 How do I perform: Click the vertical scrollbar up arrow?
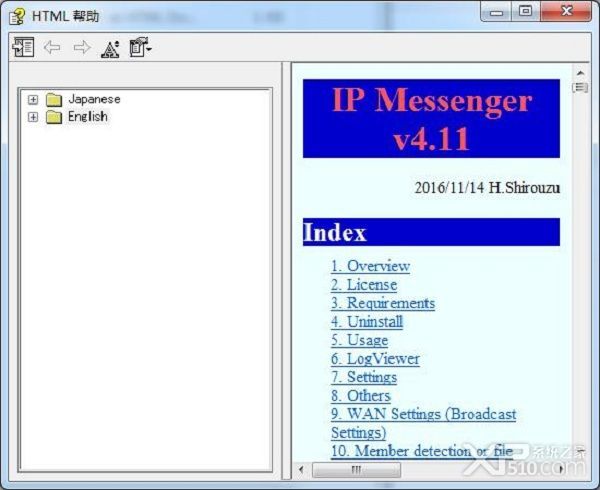coord(580,73)
